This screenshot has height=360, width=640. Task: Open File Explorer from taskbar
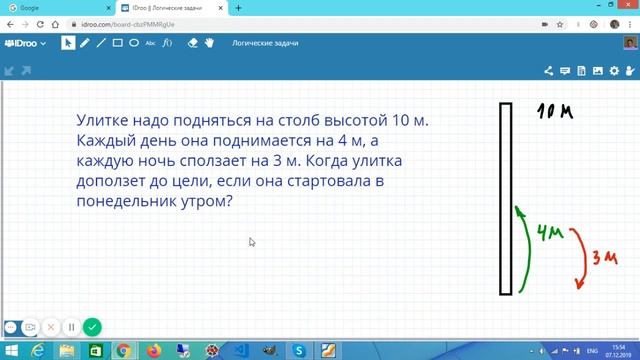[67, 351]
